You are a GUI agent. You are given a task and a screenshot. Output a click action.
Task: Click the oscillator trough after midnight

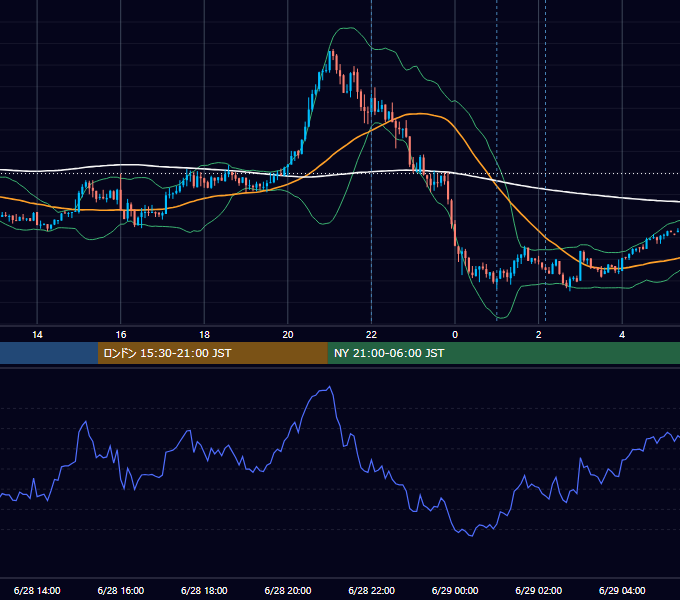471,535
